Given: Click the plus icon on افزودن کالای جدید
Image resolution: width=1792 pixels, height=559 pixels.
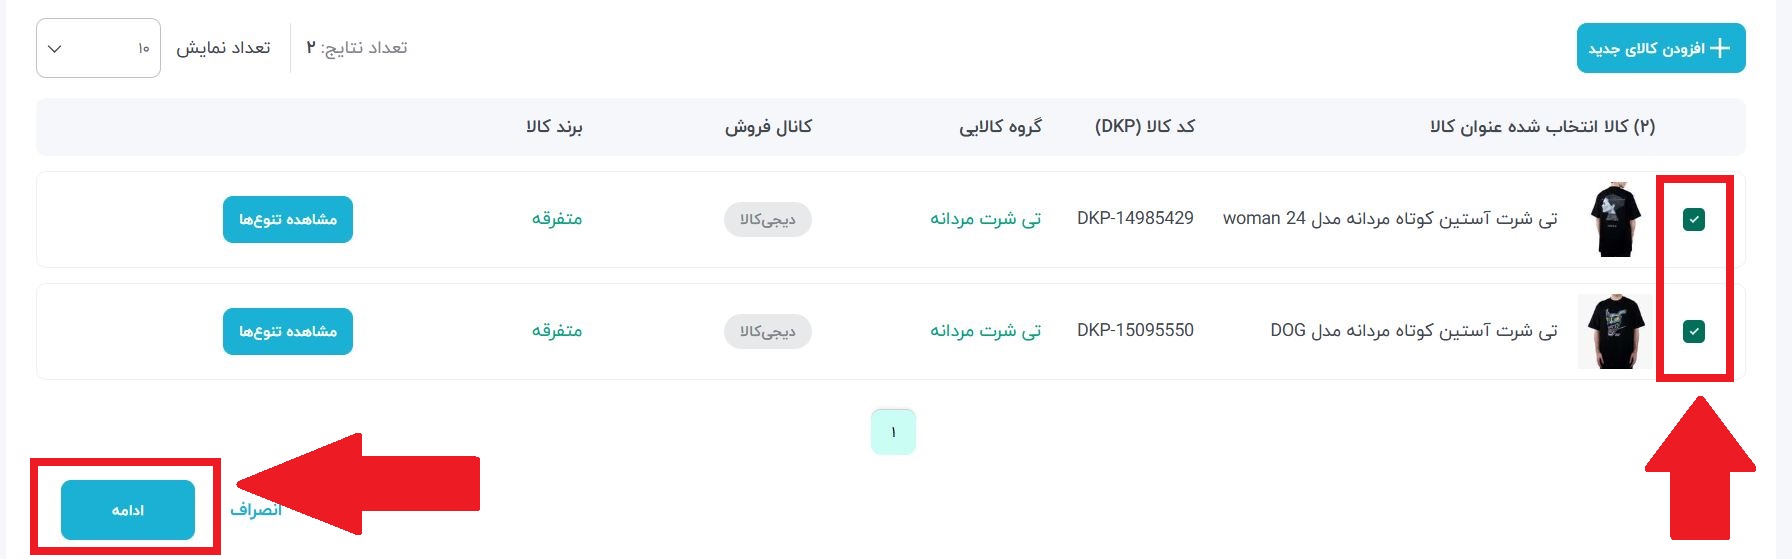Looking at the screenshot, I should point(1720,48).
